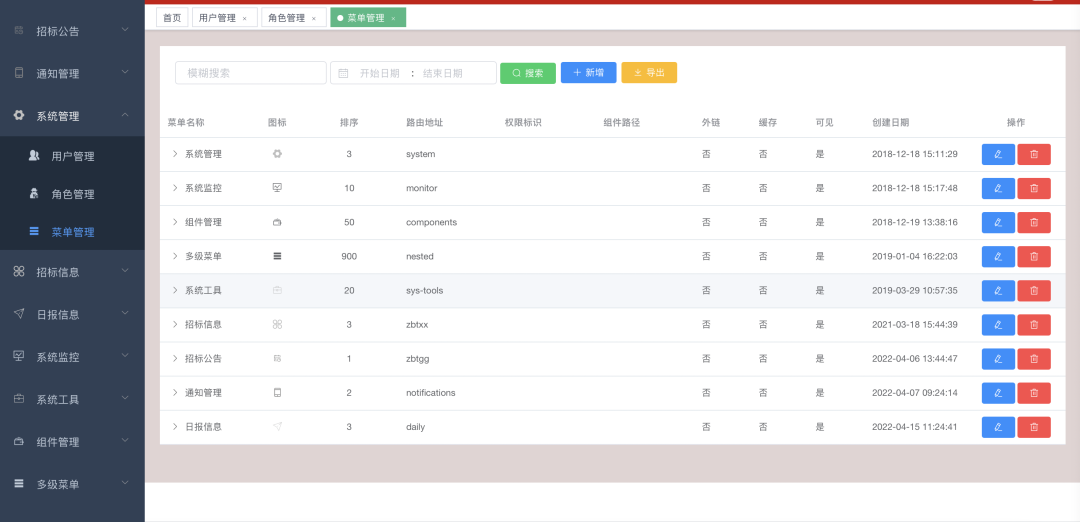Click the calendar icon in date range field
This screenshot has height=522, width=1080.
coord(343,73)
